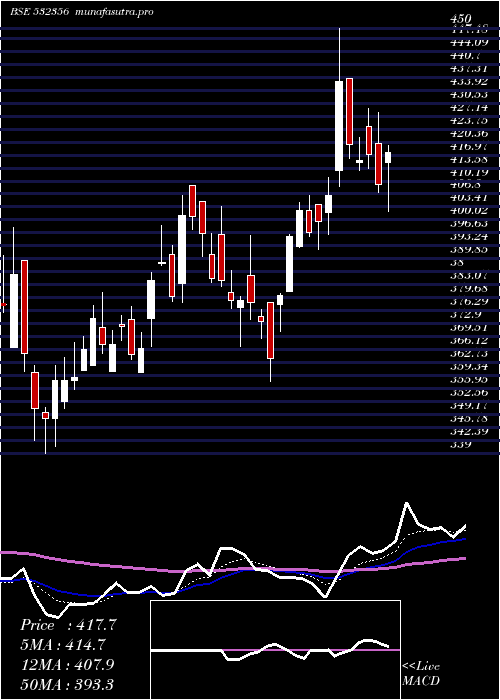Click the rightmost white candlestick

[x=388, y=158]
